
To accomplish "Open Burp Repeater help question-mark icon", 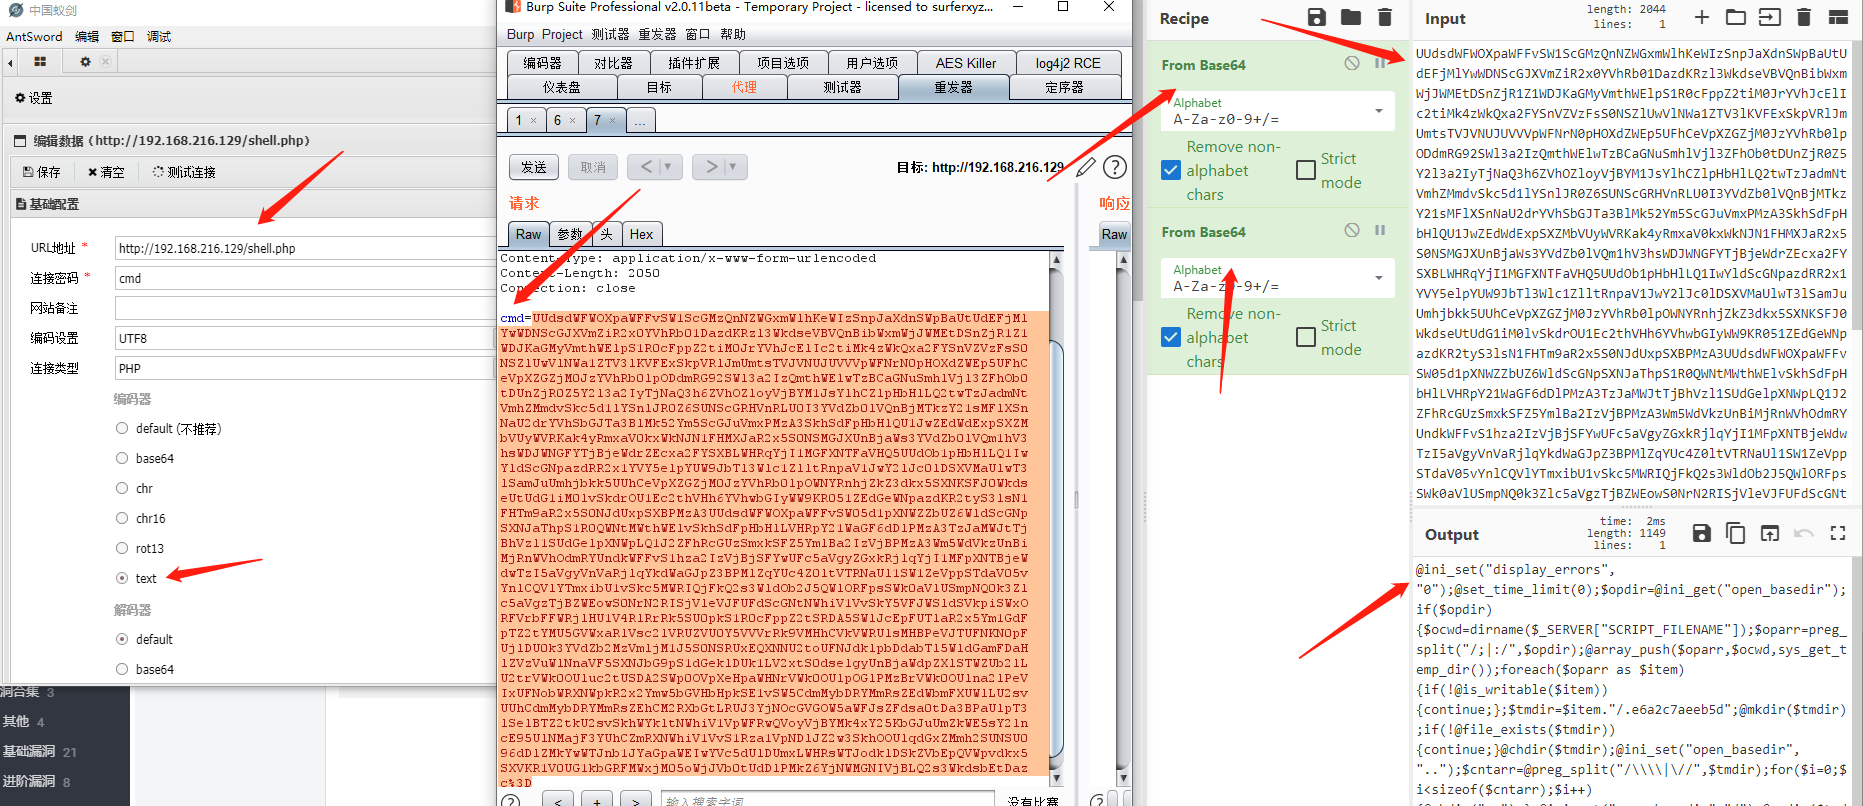I will pos(1115,167).
